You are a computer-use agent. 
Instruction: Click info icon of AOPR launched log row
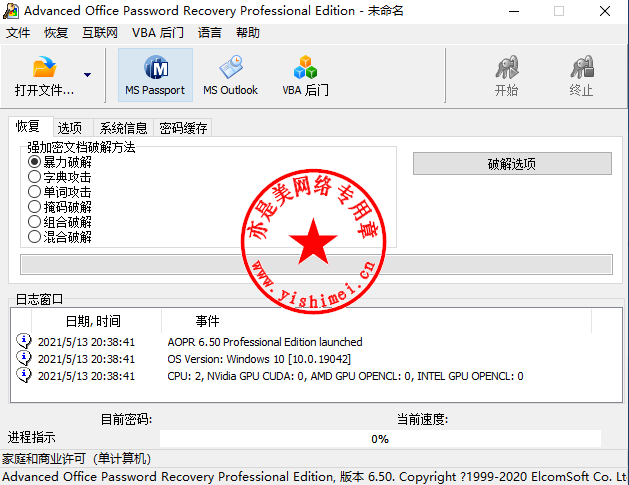point(24,341)
